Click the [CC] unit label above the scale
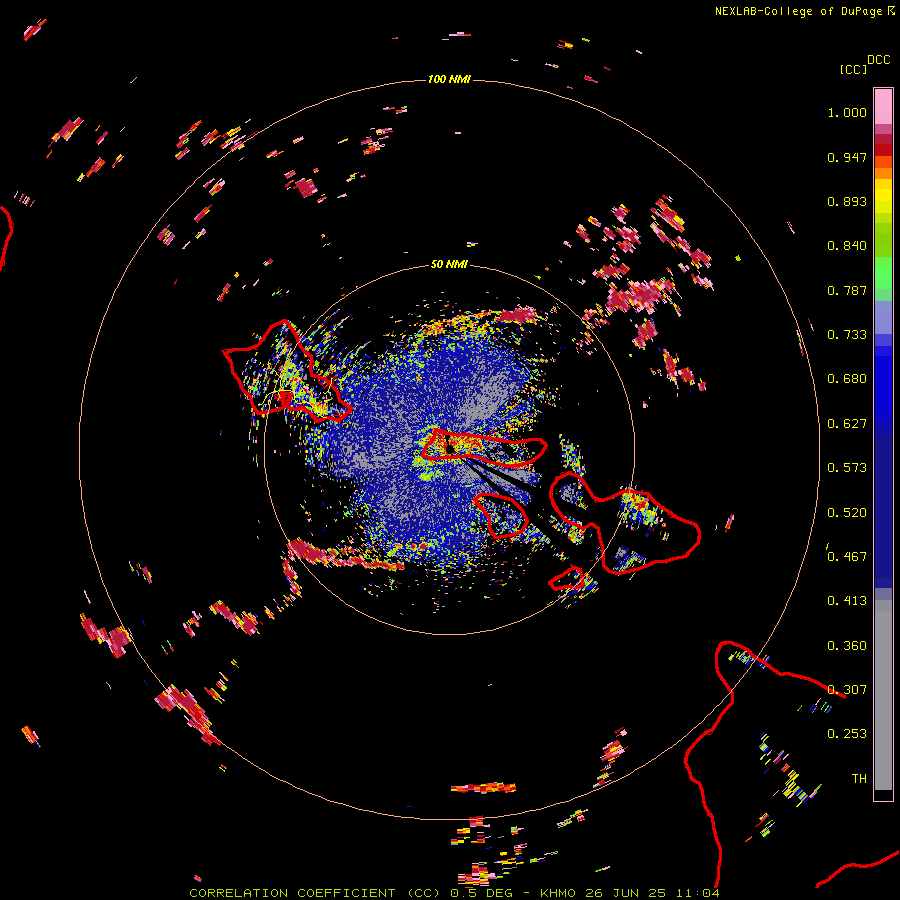The image size is (900, 900). point(853,69)
